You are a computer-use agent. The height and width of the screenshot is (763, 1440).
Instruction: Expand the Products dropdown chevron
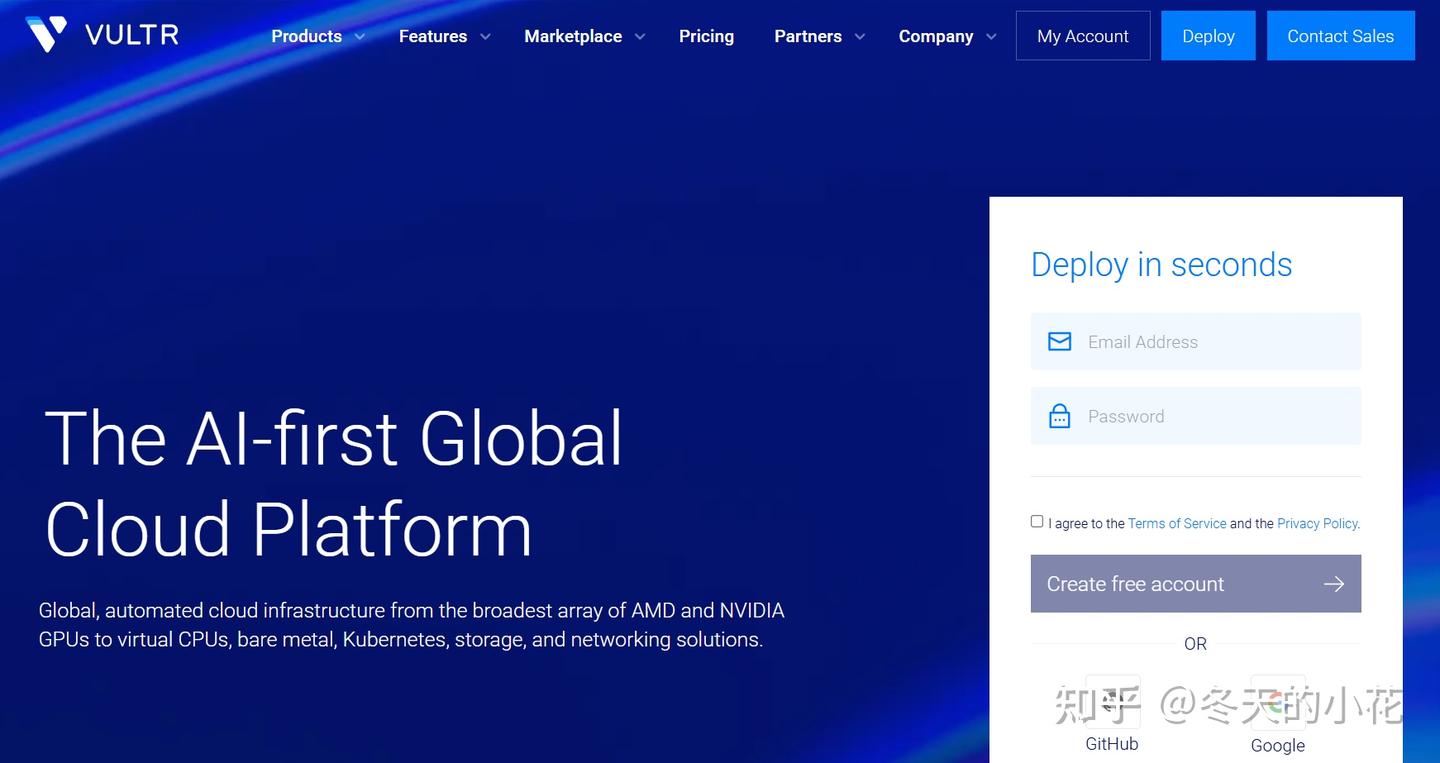click(x=360, y=37)
